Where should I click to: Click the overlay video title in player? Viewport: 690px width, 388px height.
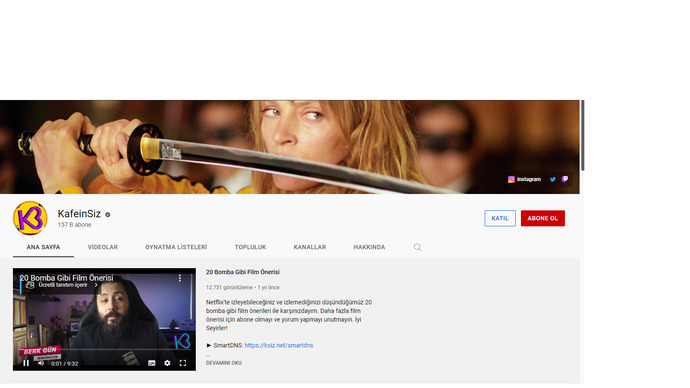(x=66, y=278)
